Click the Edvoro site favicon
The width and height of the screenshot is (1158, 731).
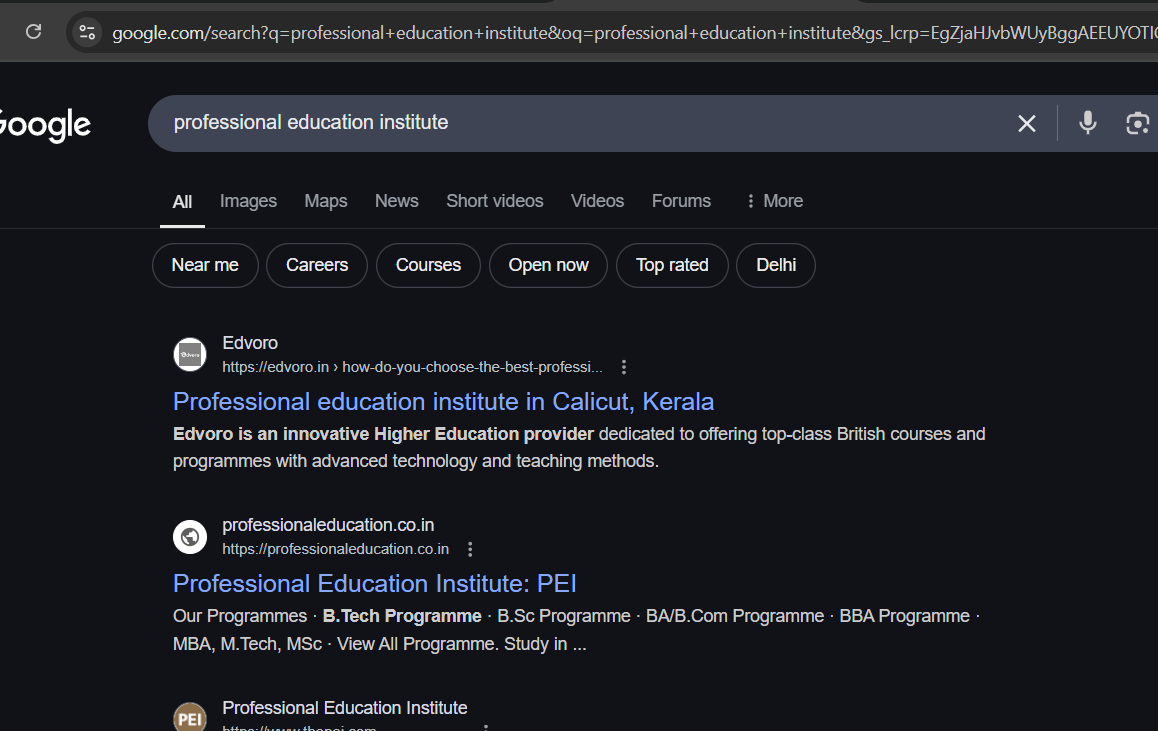[190, 355]
